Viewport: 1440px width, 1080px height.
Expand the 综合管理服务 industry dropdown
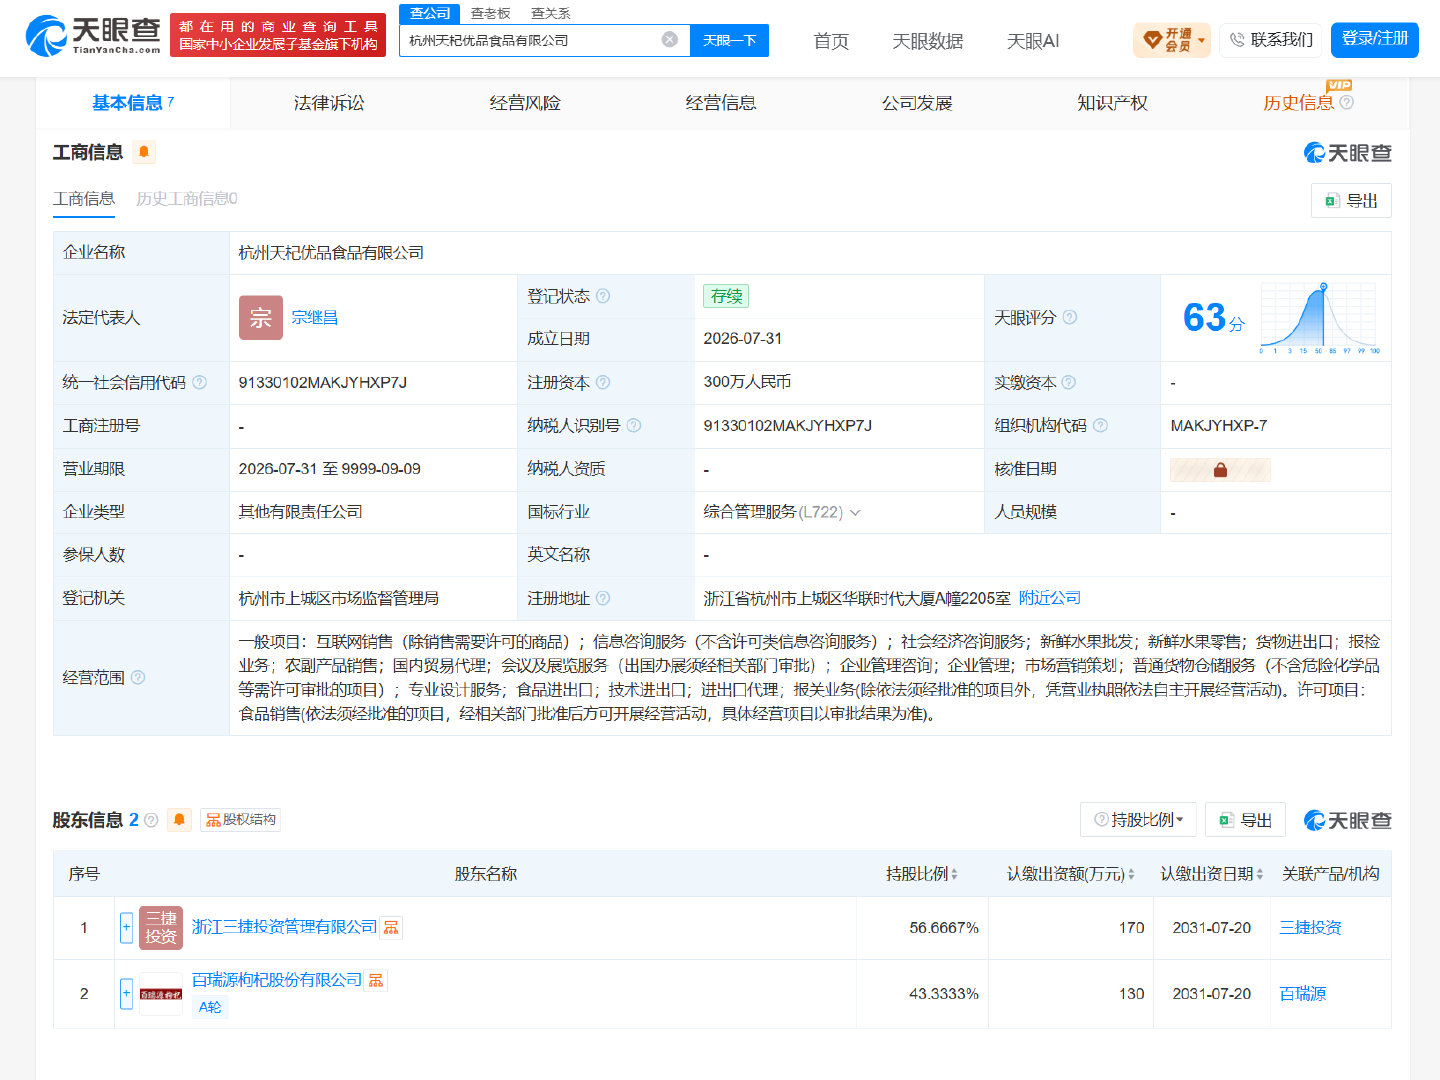[x=855, y=512]
